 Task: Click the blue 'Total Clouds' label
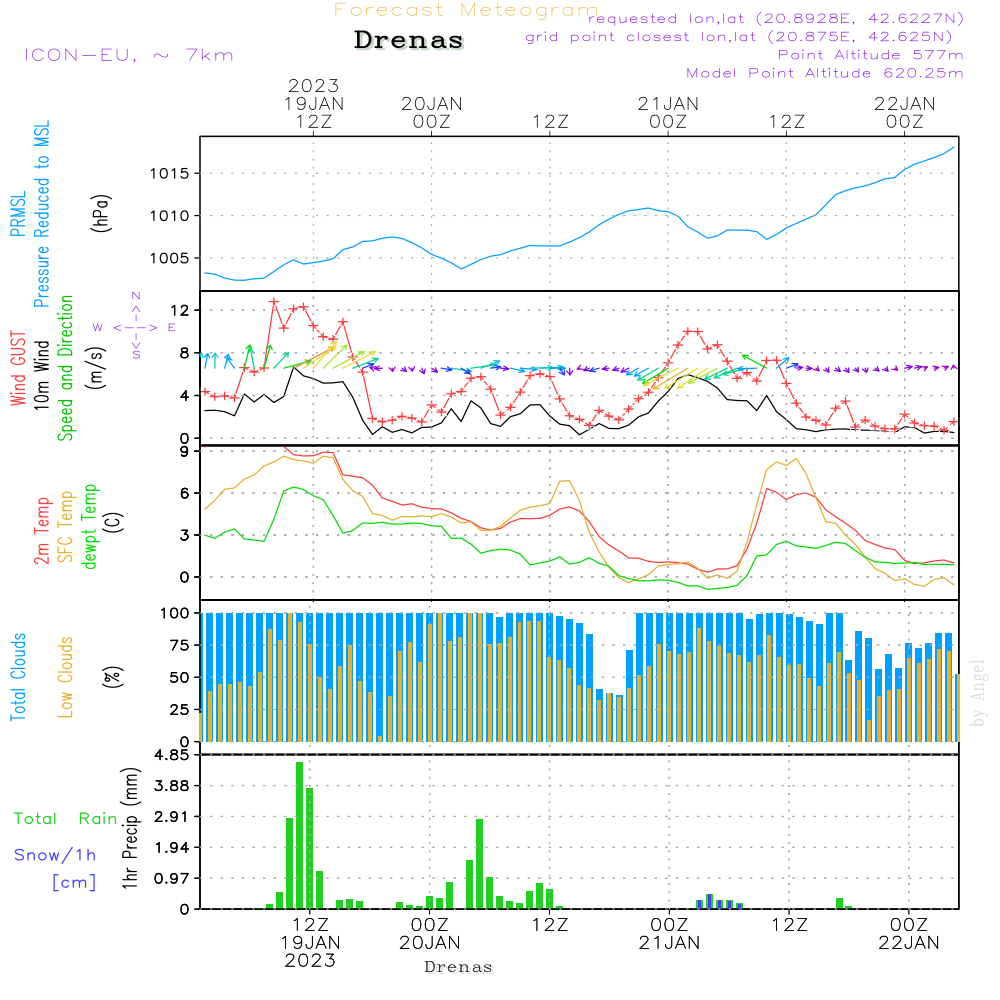pos(18,677)
